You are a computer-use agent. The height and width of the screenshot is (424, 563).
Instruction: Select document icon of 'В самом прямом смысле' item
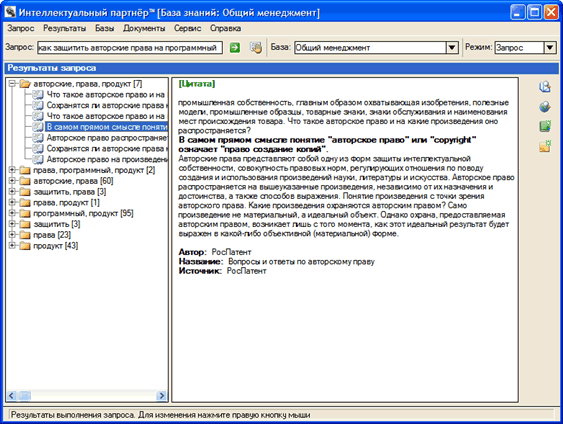click(x=38, y=127)
